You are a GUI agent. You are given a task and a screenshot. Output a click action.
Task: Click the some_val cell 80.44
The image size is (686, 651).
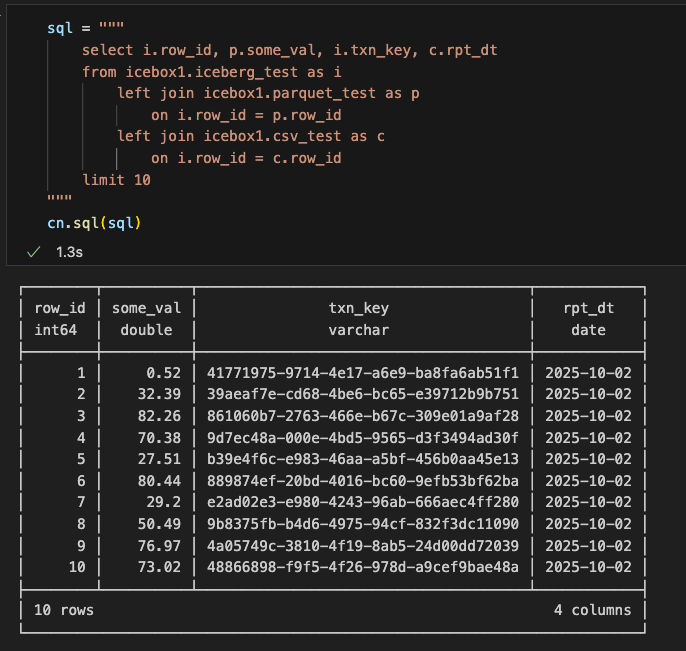159,481
